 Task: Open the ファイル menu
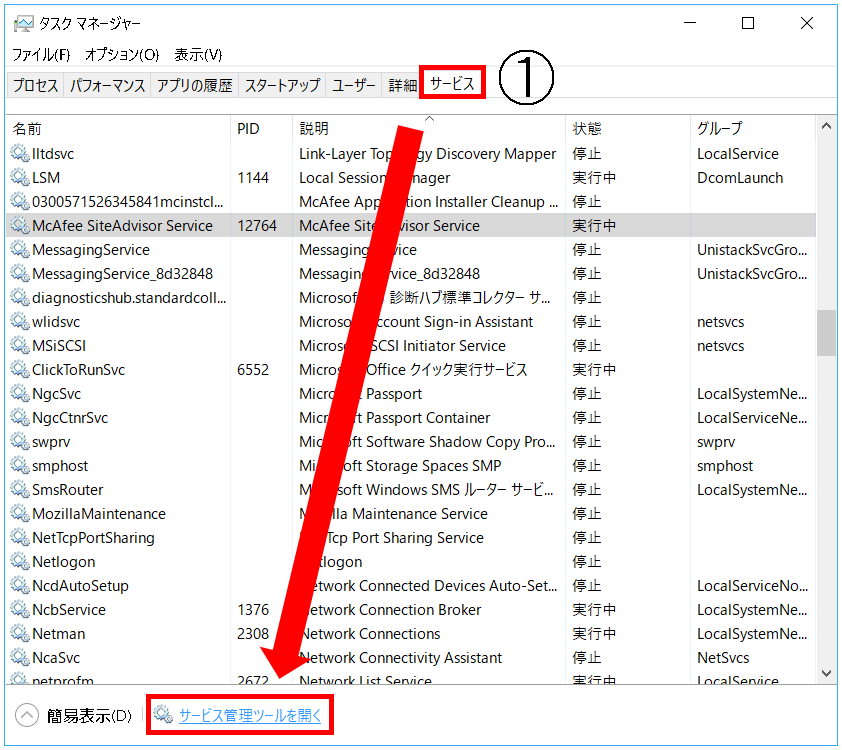(x=41, y=54)
